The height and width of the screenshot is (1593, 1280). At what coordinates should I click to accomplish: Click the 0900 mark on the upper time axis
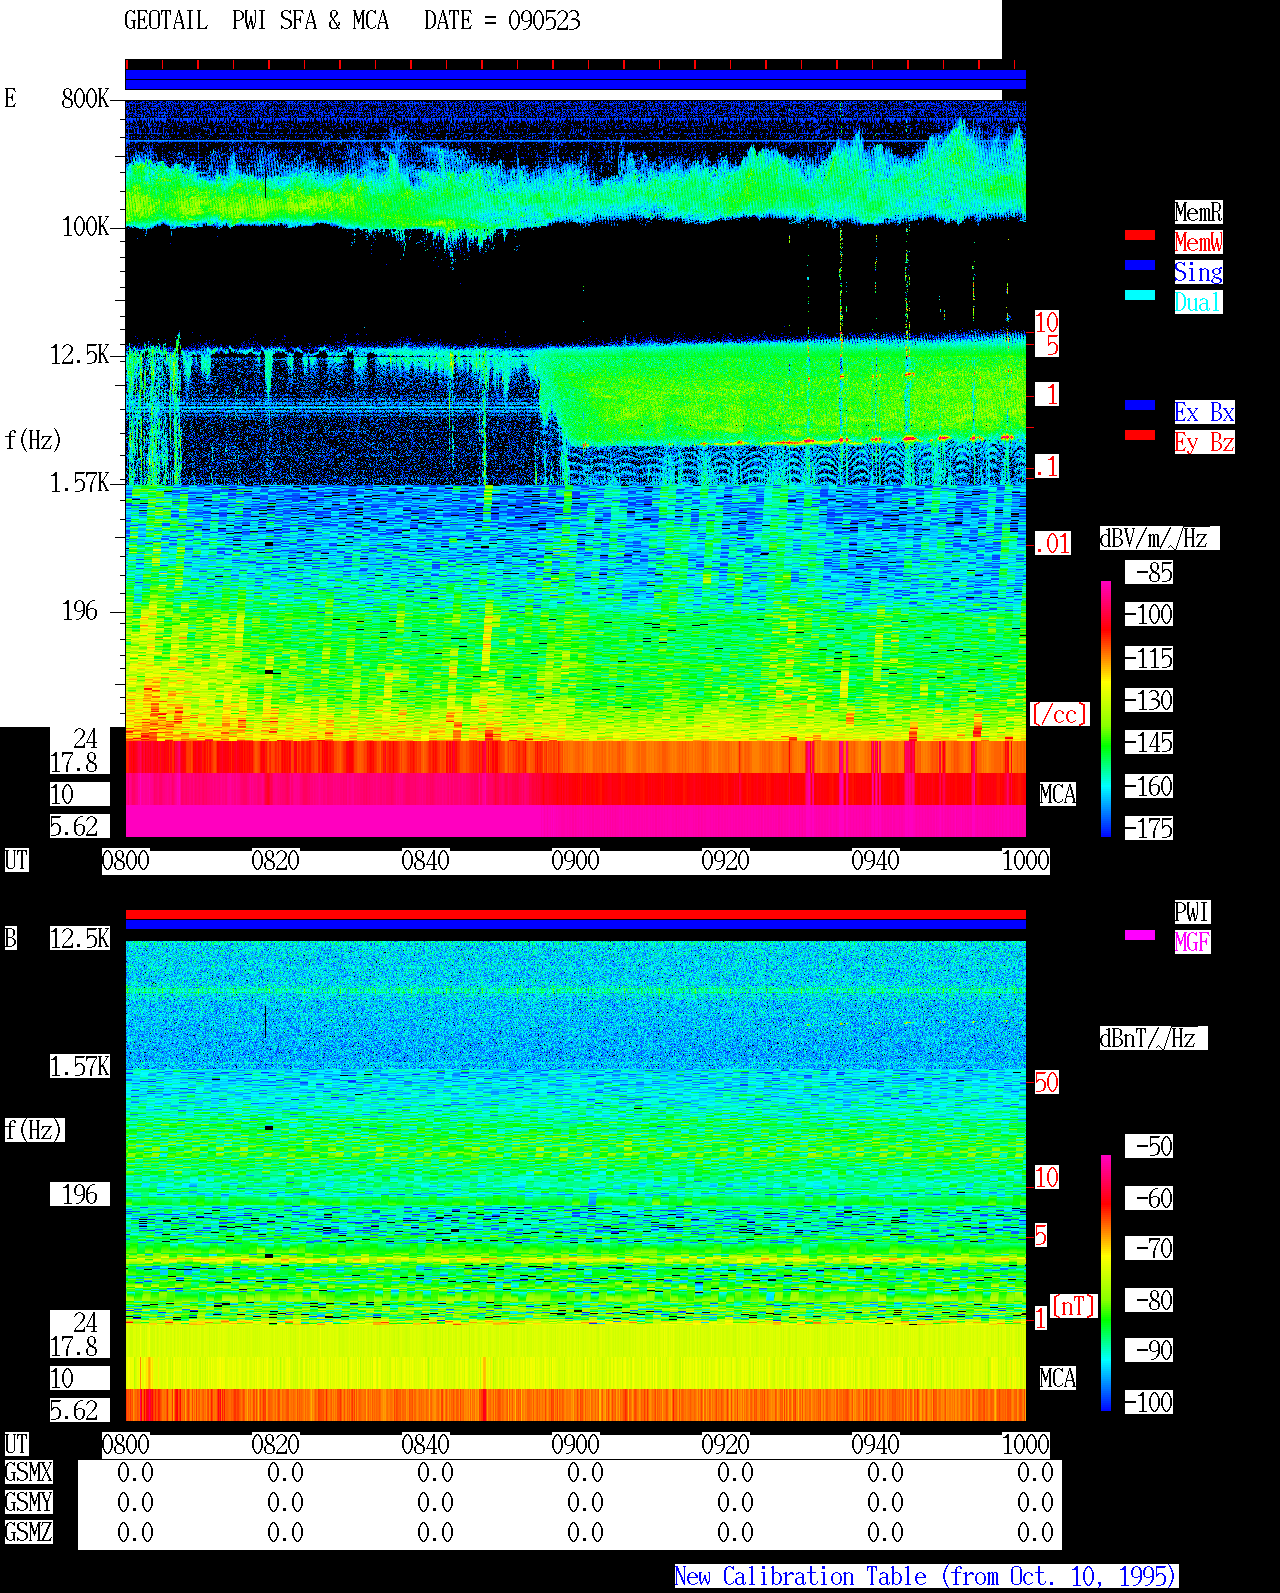point(576,861)
